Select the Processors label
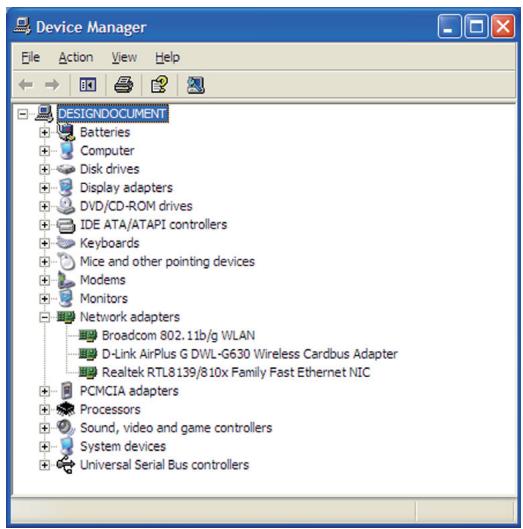The width and height of the screenshot is (523, 529). tap(110, 410)
